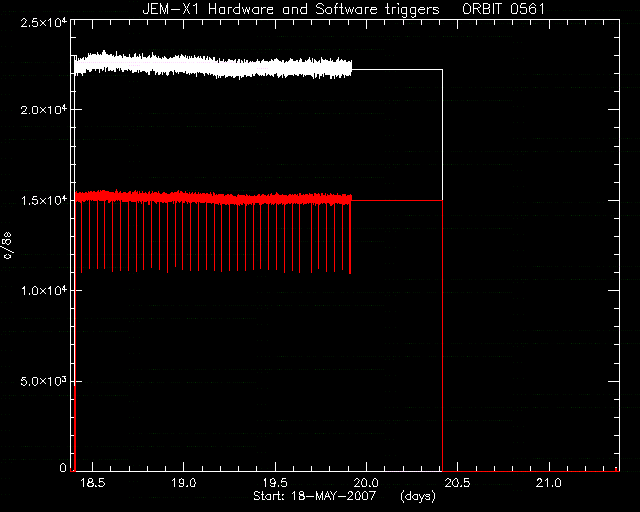Click the white noisy hardware trigger curve
This screenshot has width=640, height=512.
tap(212, 65)
